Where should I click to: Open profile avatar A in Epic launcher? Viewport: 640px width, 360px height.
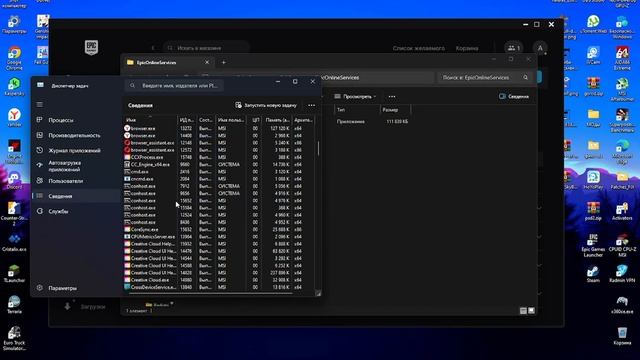click(540, 48)
